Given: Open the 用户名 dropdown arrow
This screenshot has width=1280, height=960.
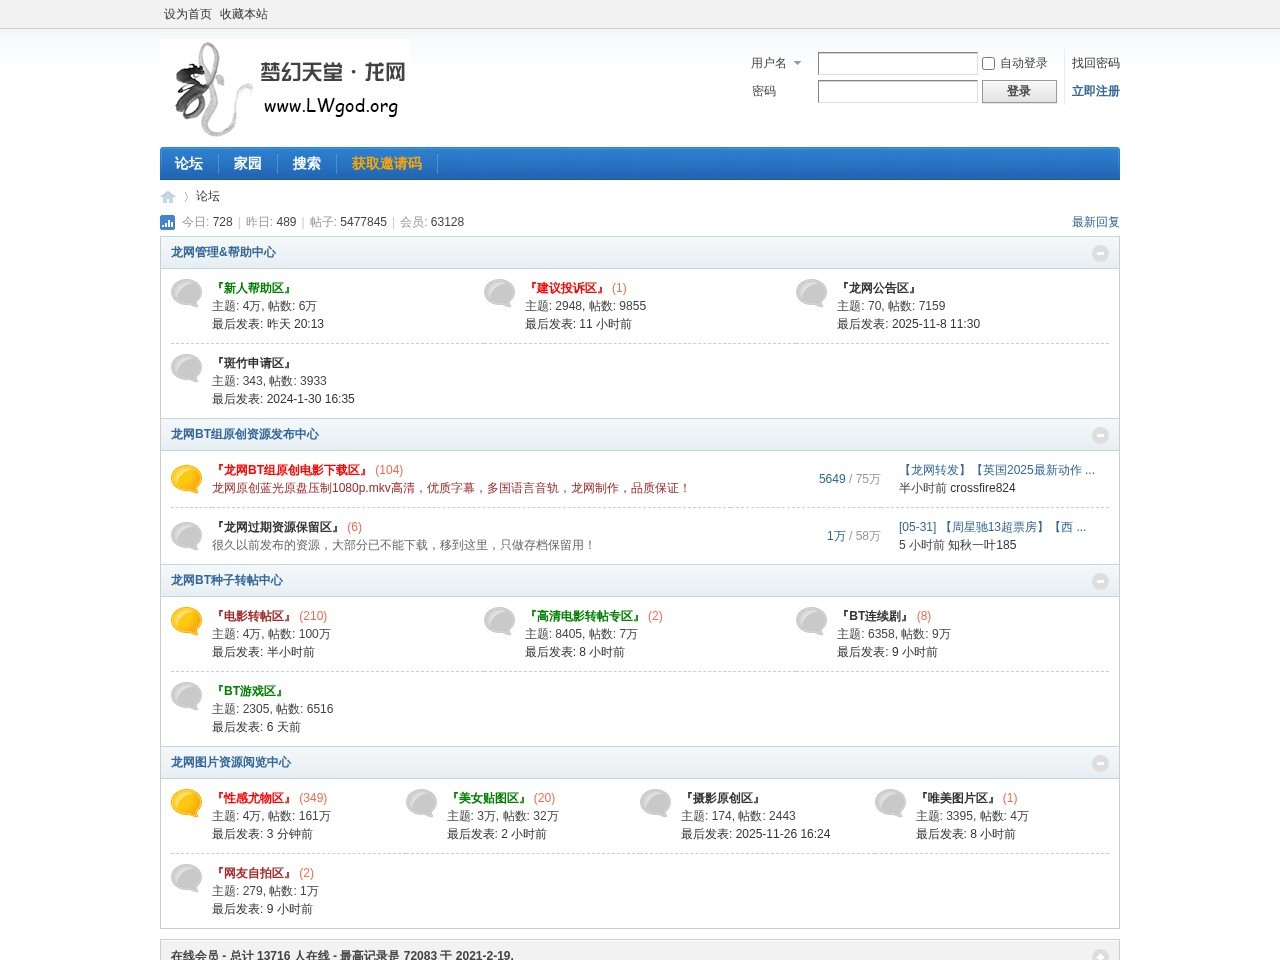Looking at the screenshot, I should [x=797, y=63].
